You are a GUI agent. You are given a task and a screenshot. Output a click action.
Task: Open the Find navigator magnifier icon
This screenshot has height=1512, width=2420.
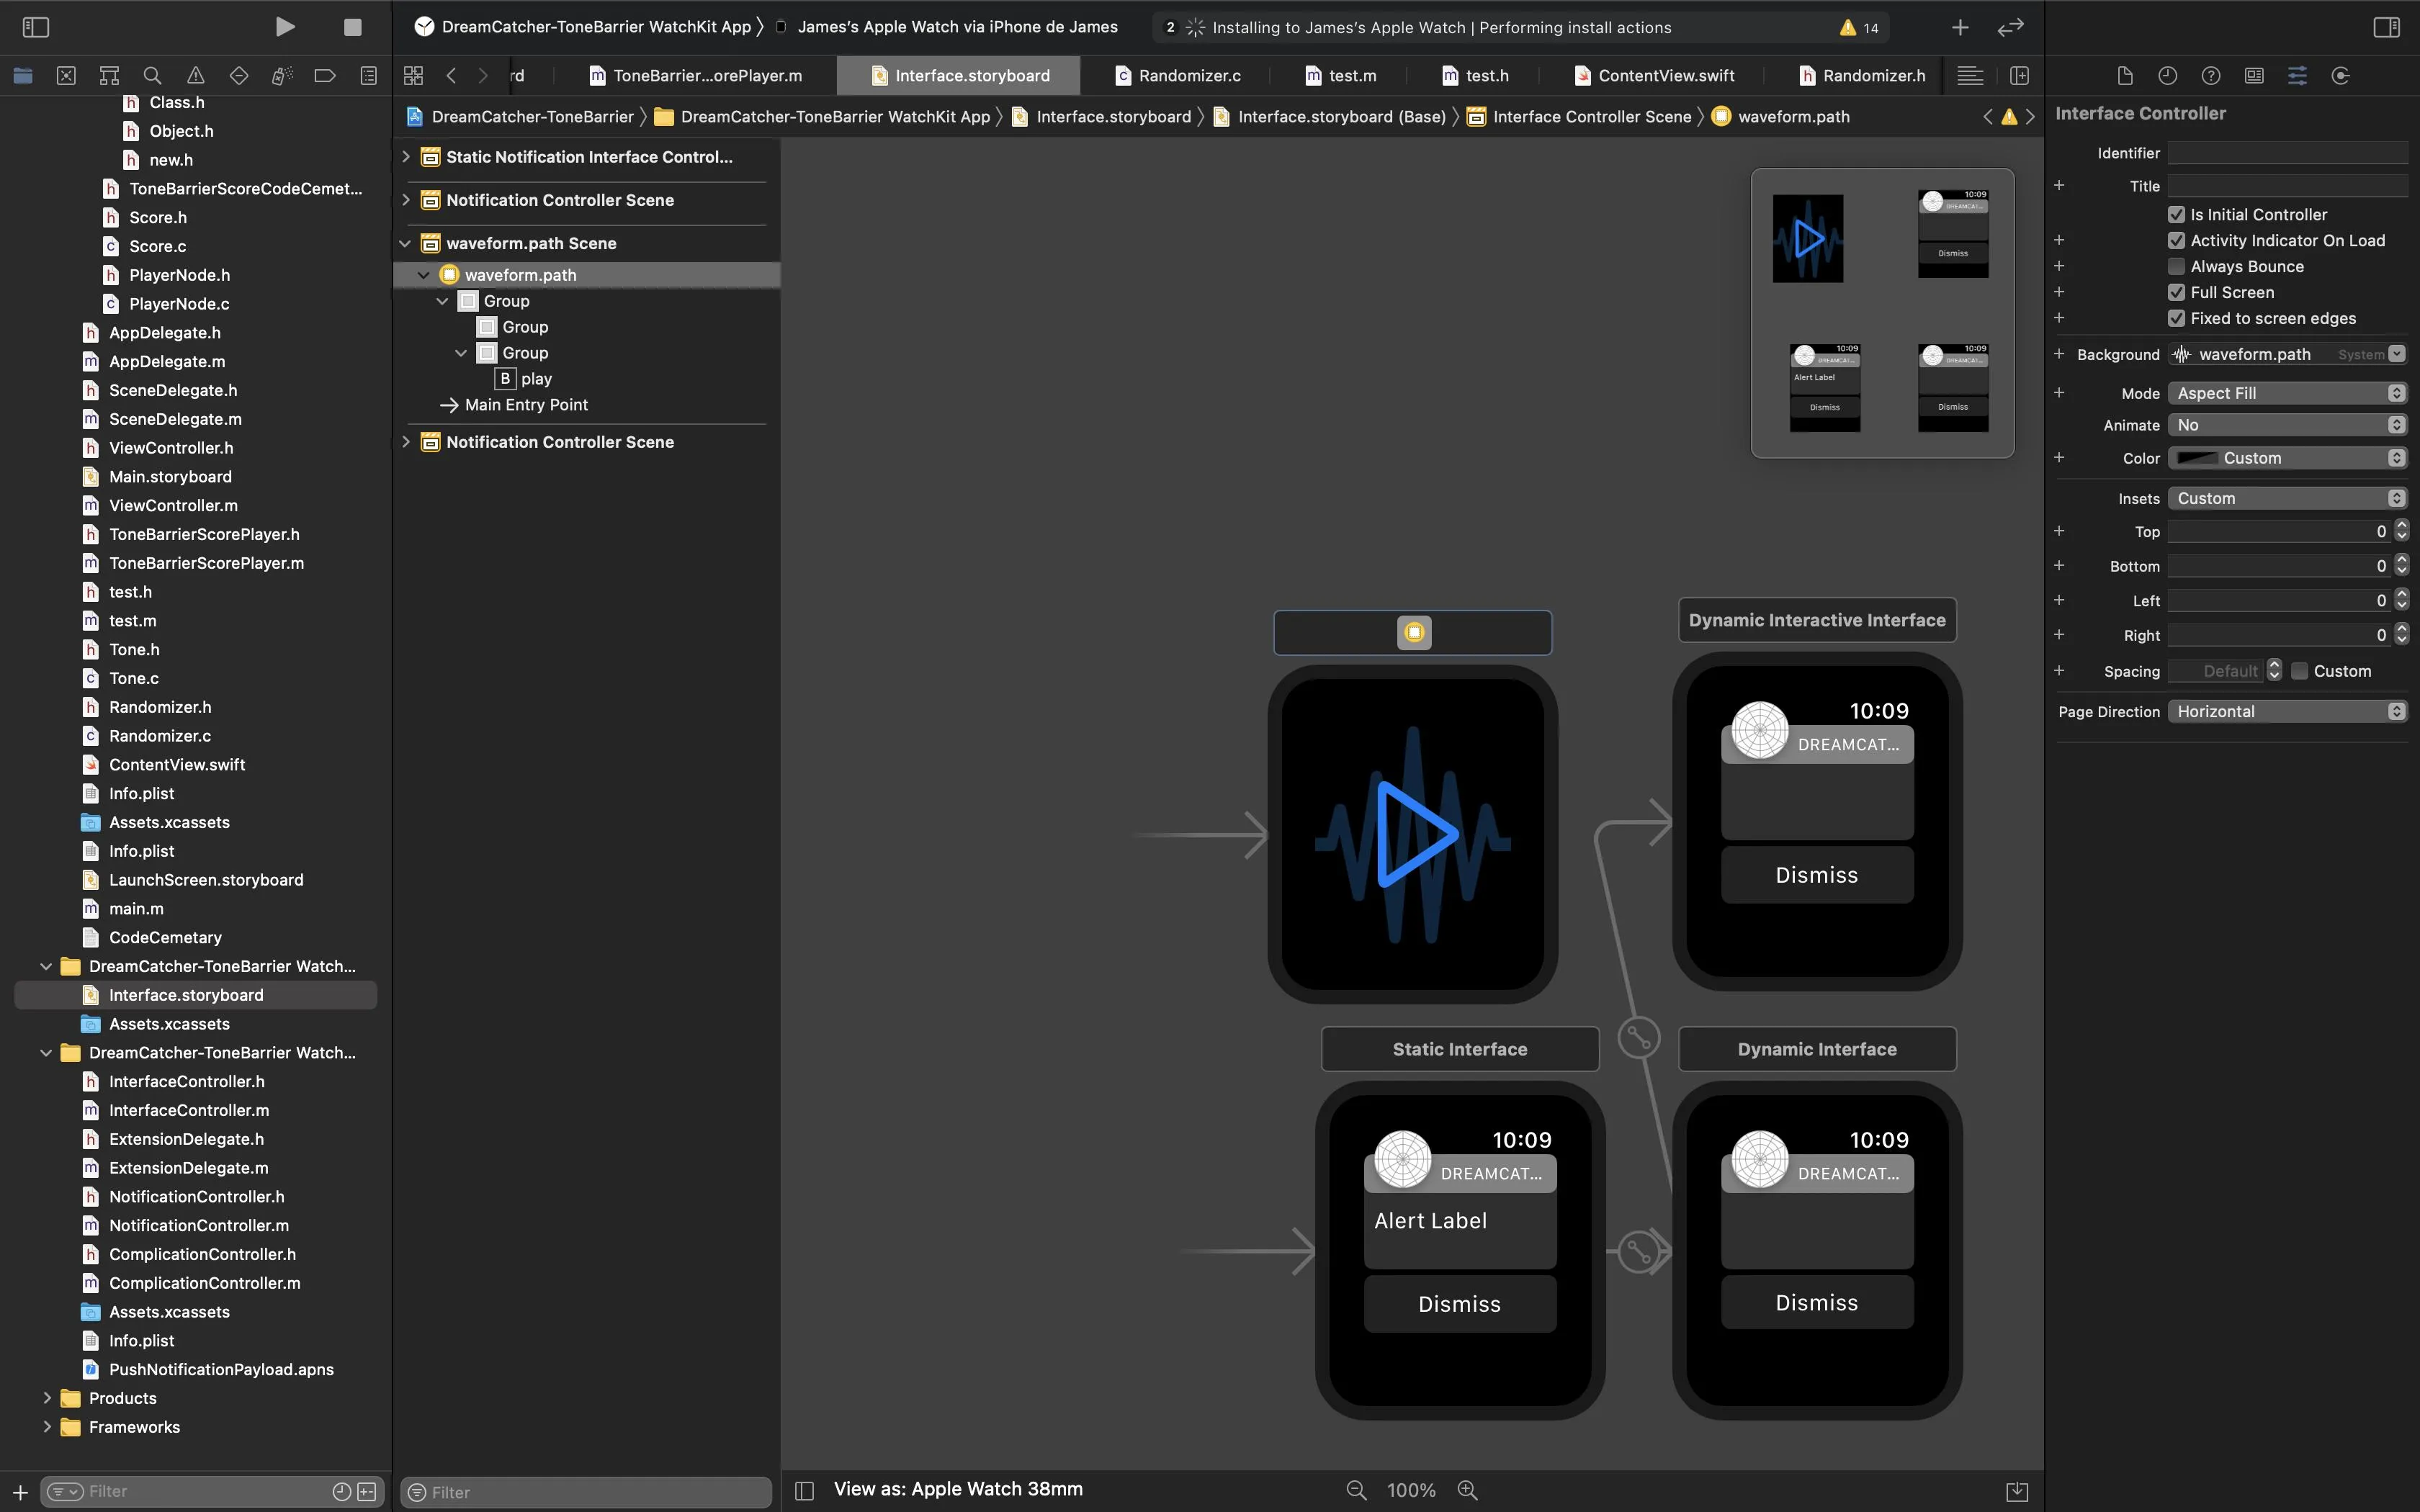pos(152,75)
